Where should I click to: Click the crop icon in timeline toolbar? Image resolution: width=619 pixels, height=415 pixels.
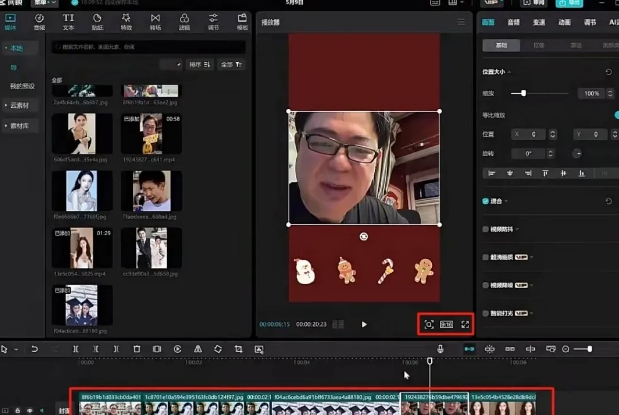point(238,349)
